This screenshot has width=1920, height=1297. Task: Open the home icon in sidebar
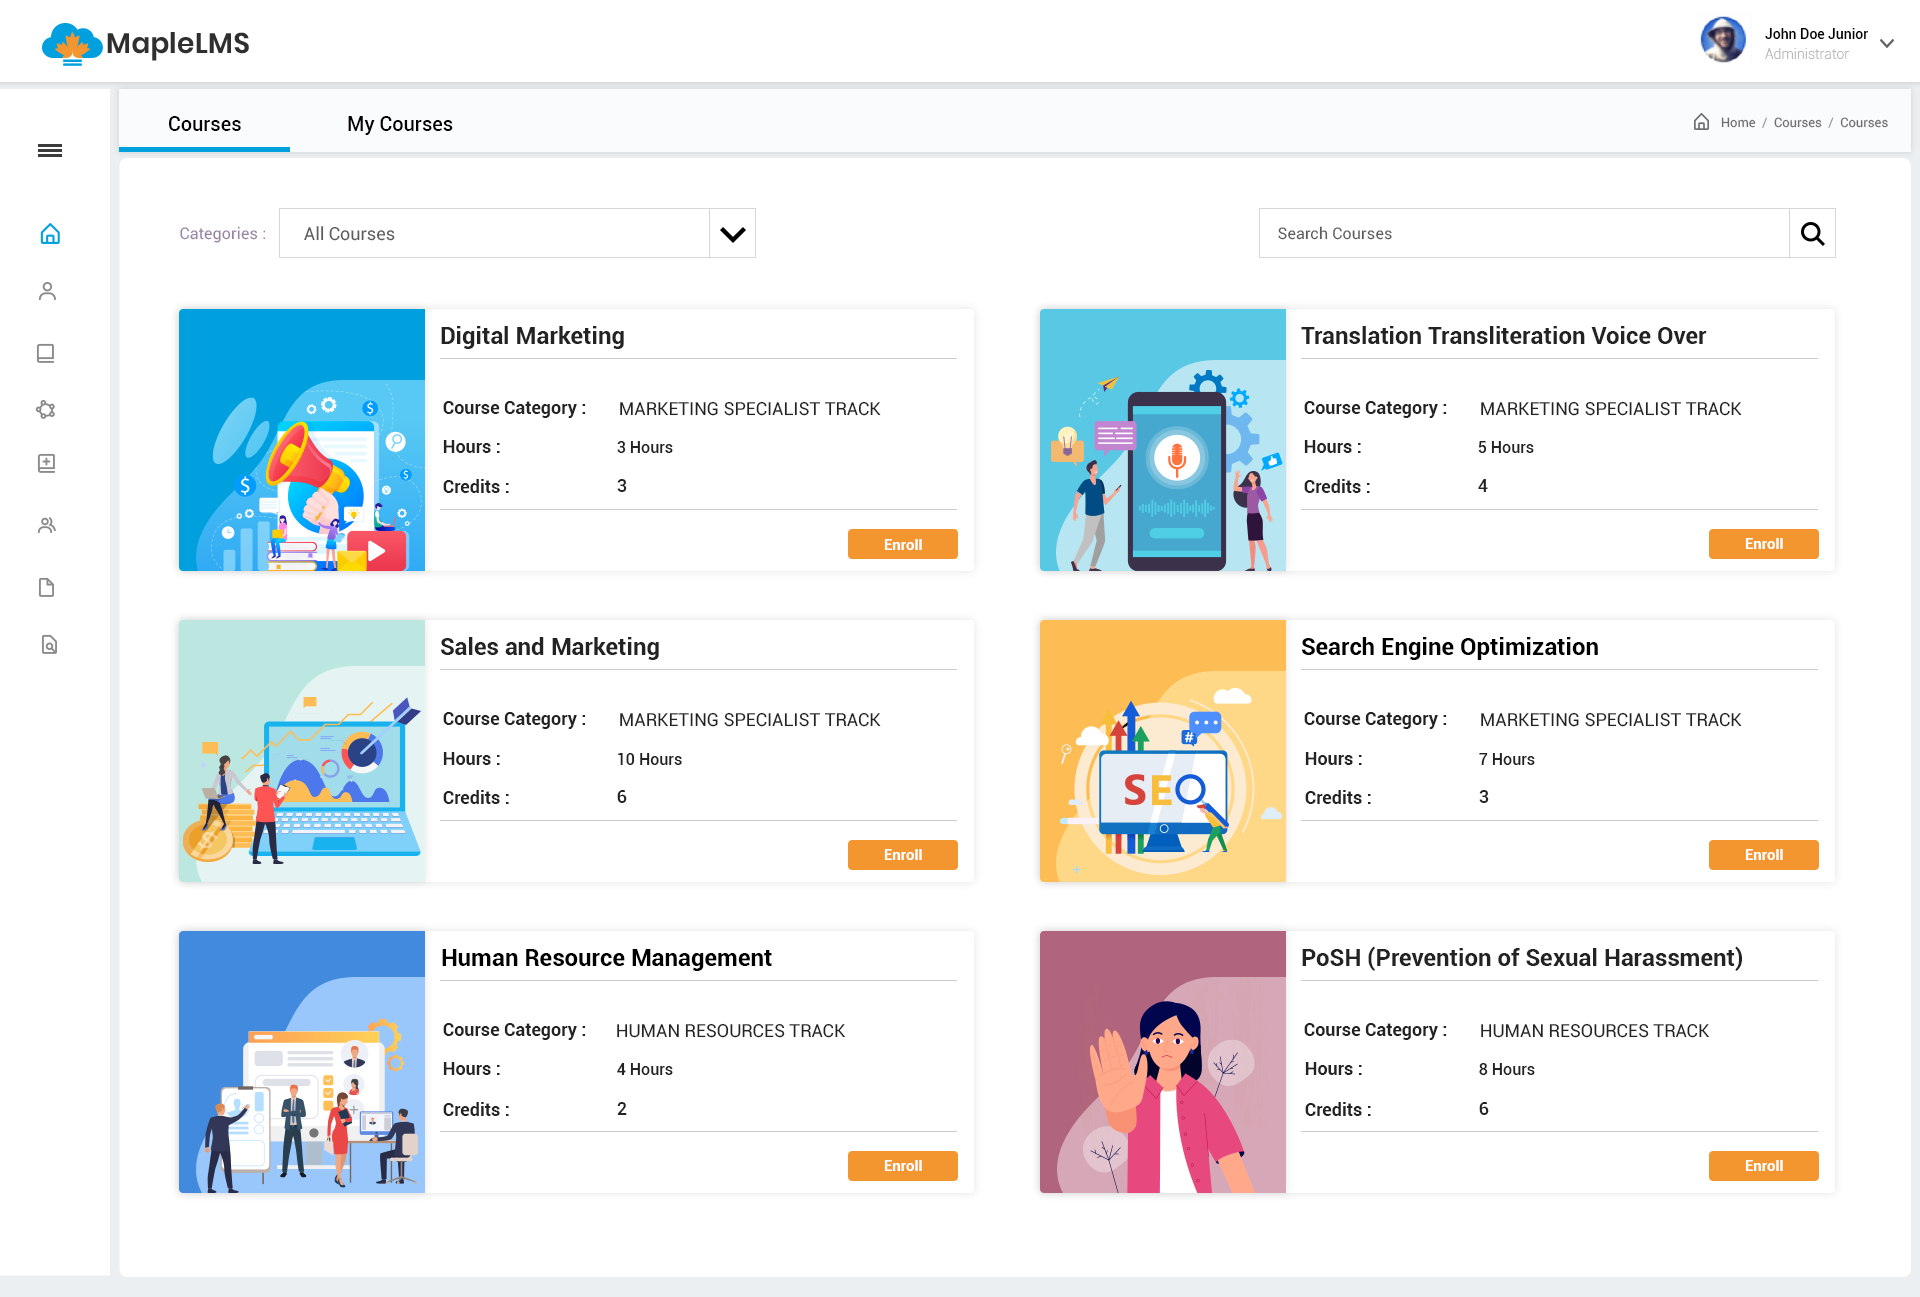tap(50, 234)
